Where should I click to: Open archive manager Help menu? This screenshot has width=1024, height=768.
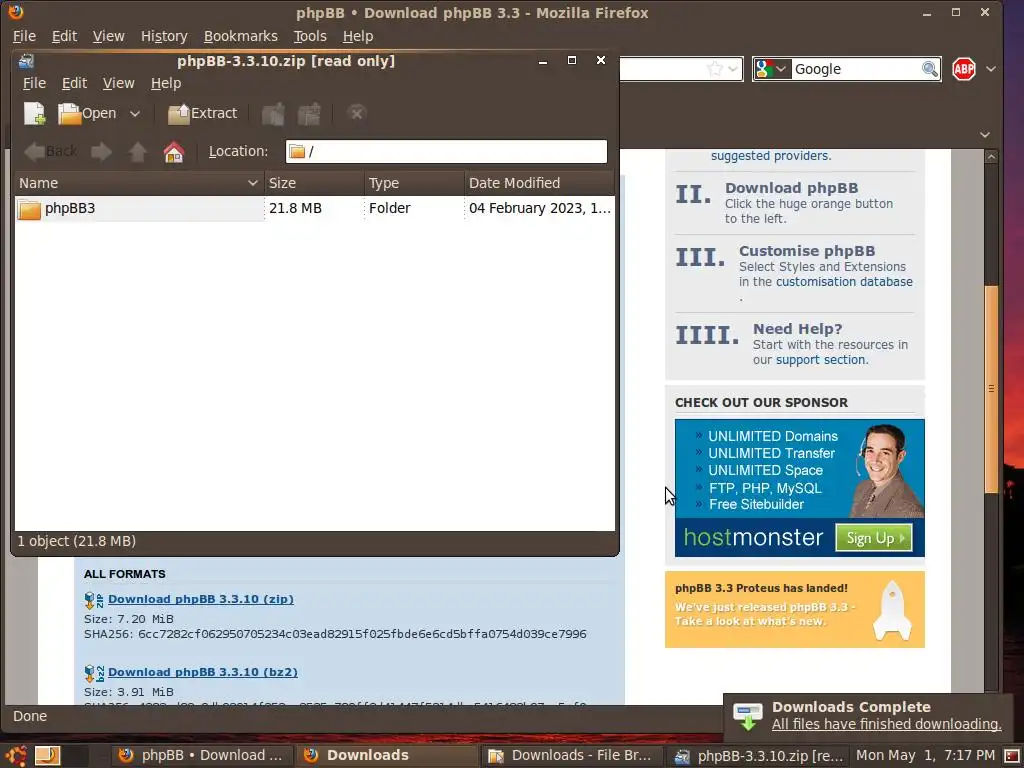point(166,83)
